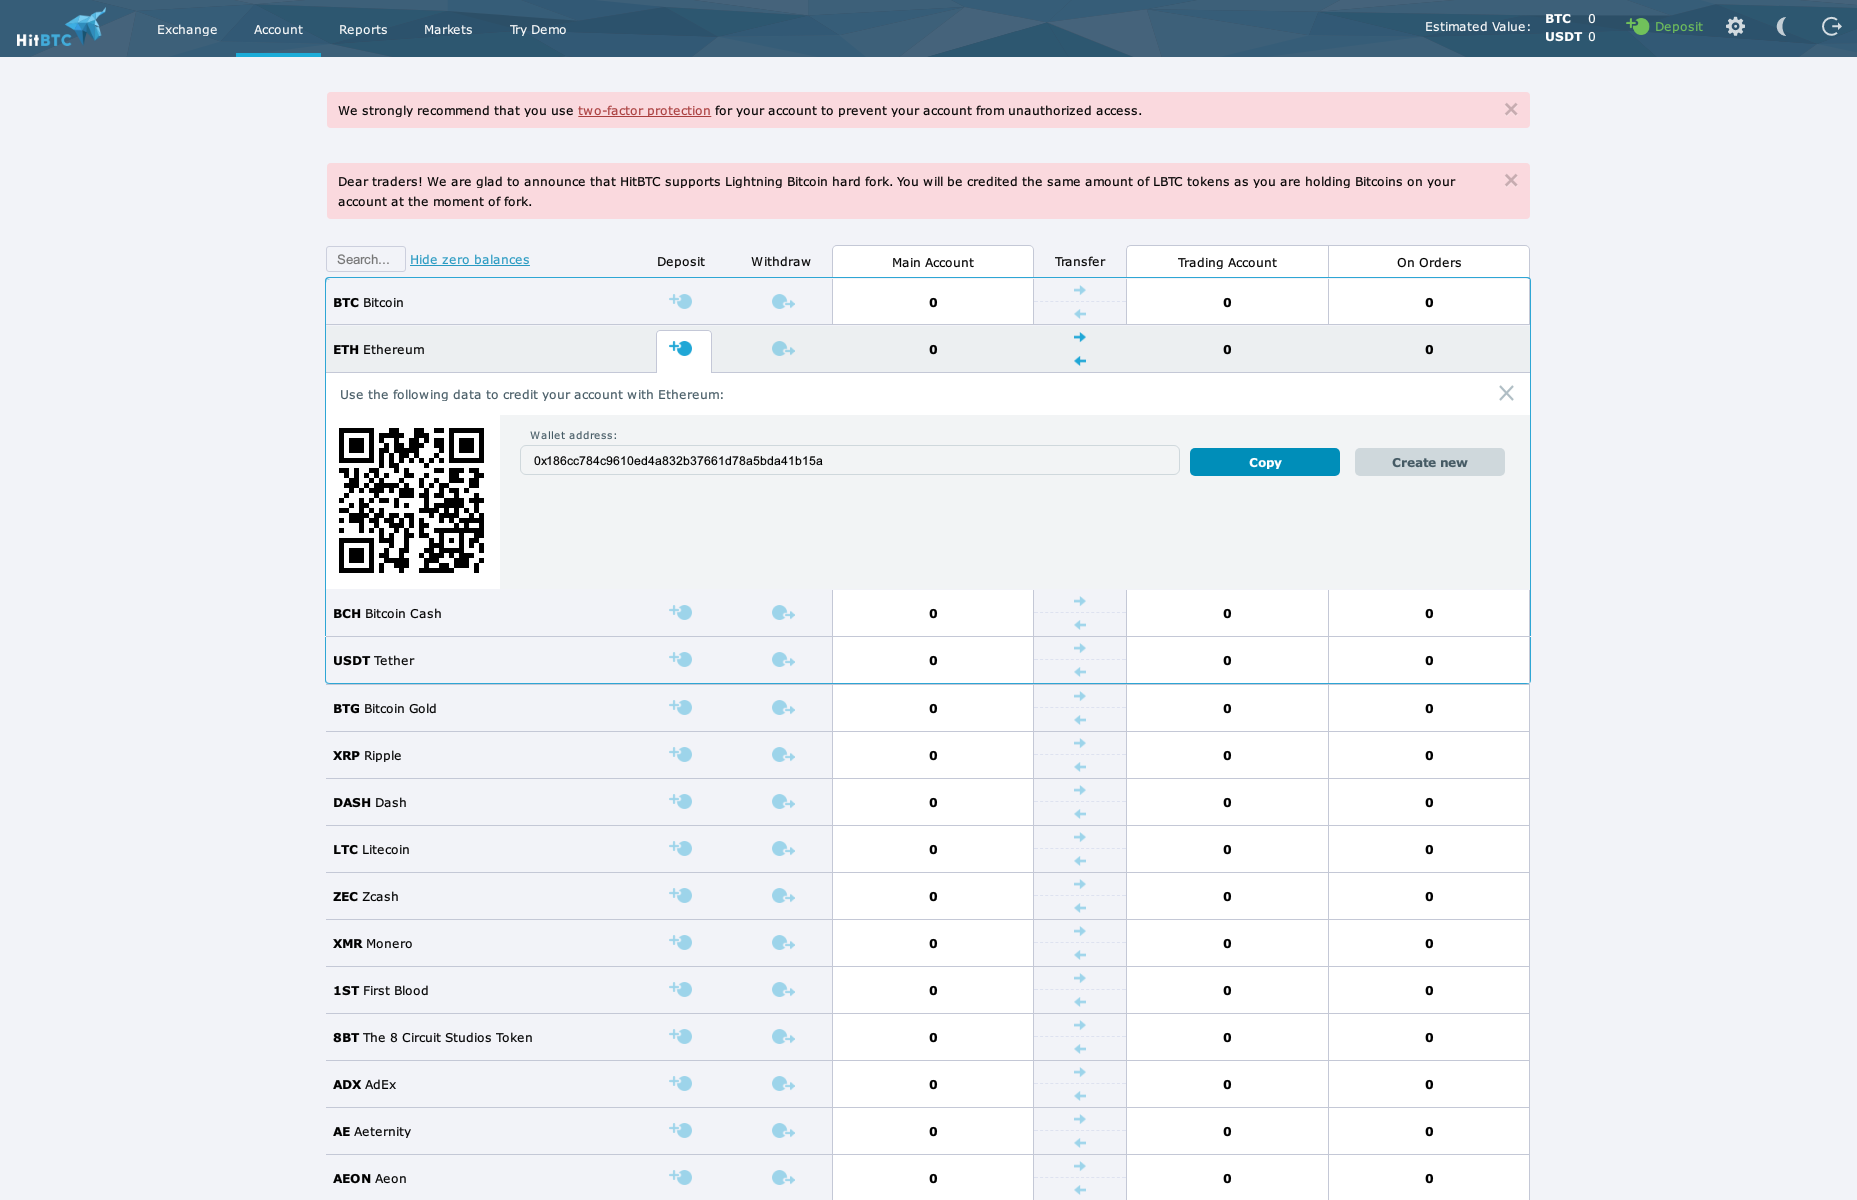Open withdraw for AE Aeternity
The image size is (1857, 1200).
pyautogui.click(x=783, y=1131)
